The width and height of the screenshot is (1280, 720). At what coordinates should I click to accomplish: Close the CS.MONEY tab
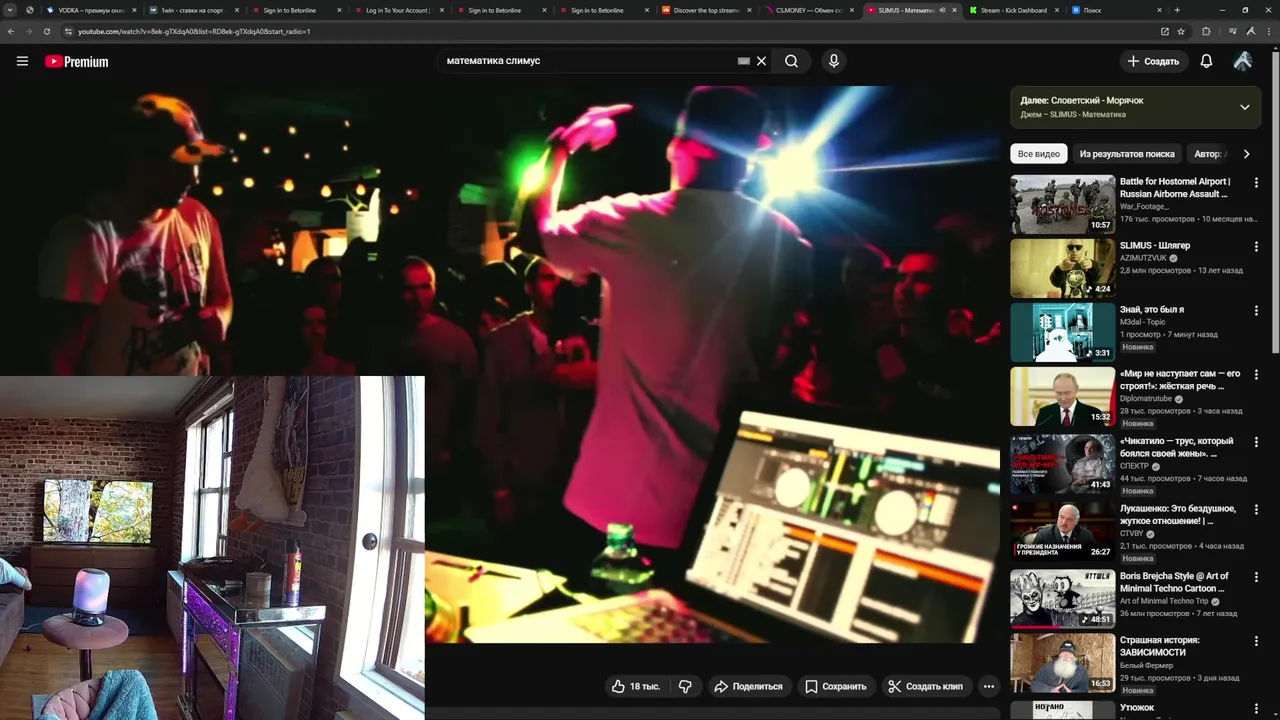[x=851, y=10]
